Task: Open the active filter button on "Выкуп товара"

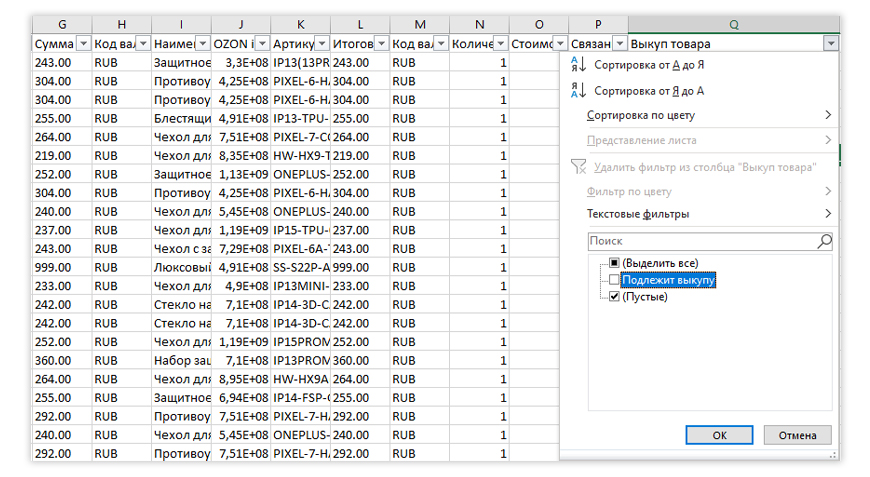Action: point(830,44)
